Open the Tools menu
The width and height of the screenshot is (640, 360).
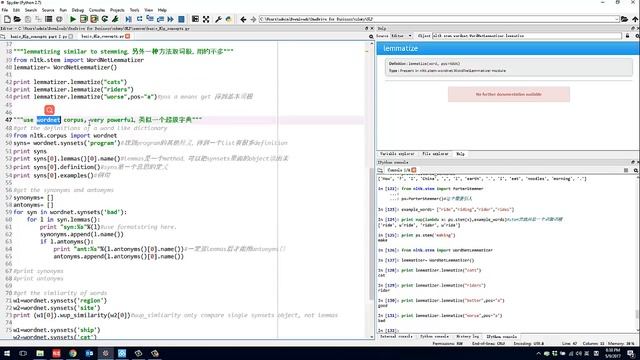(134, 10)
